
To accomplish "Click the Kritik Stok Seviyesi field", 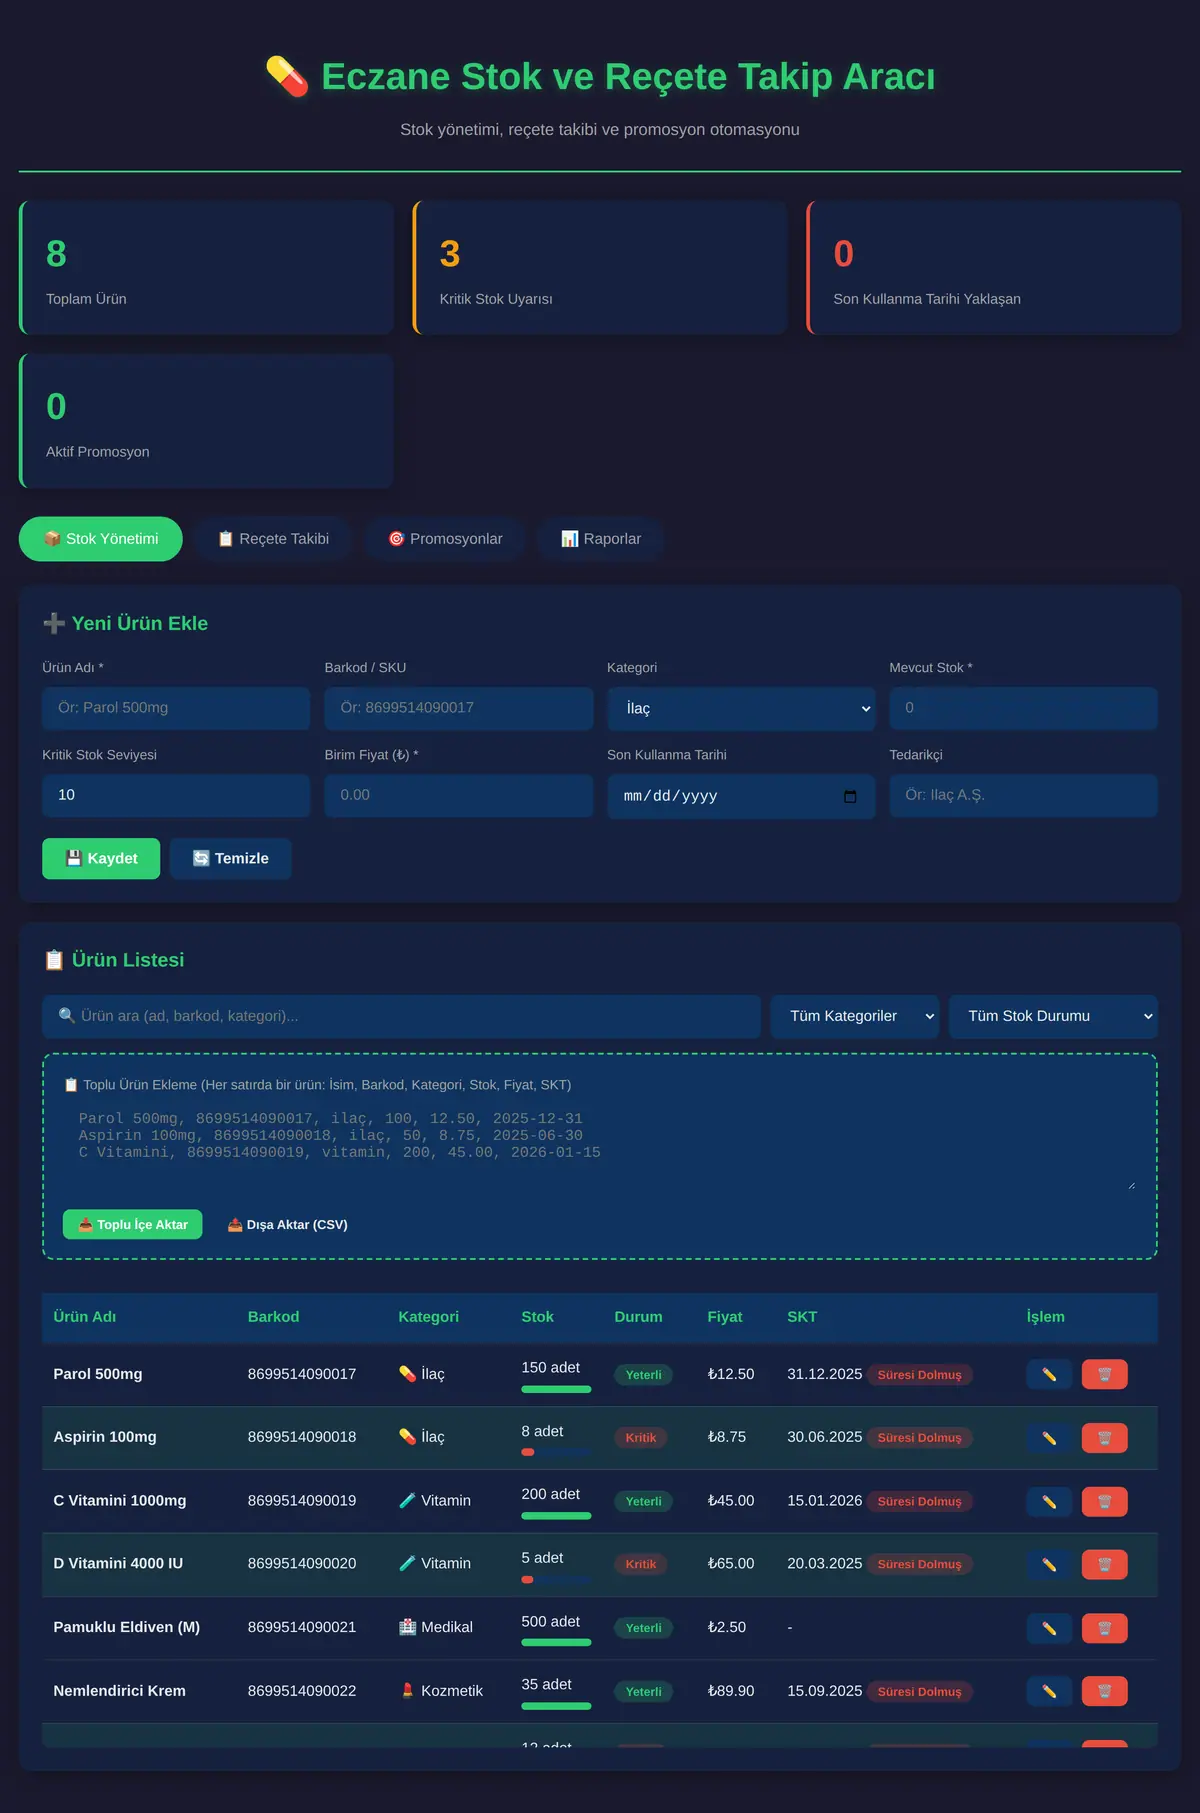I will point(176,796).
